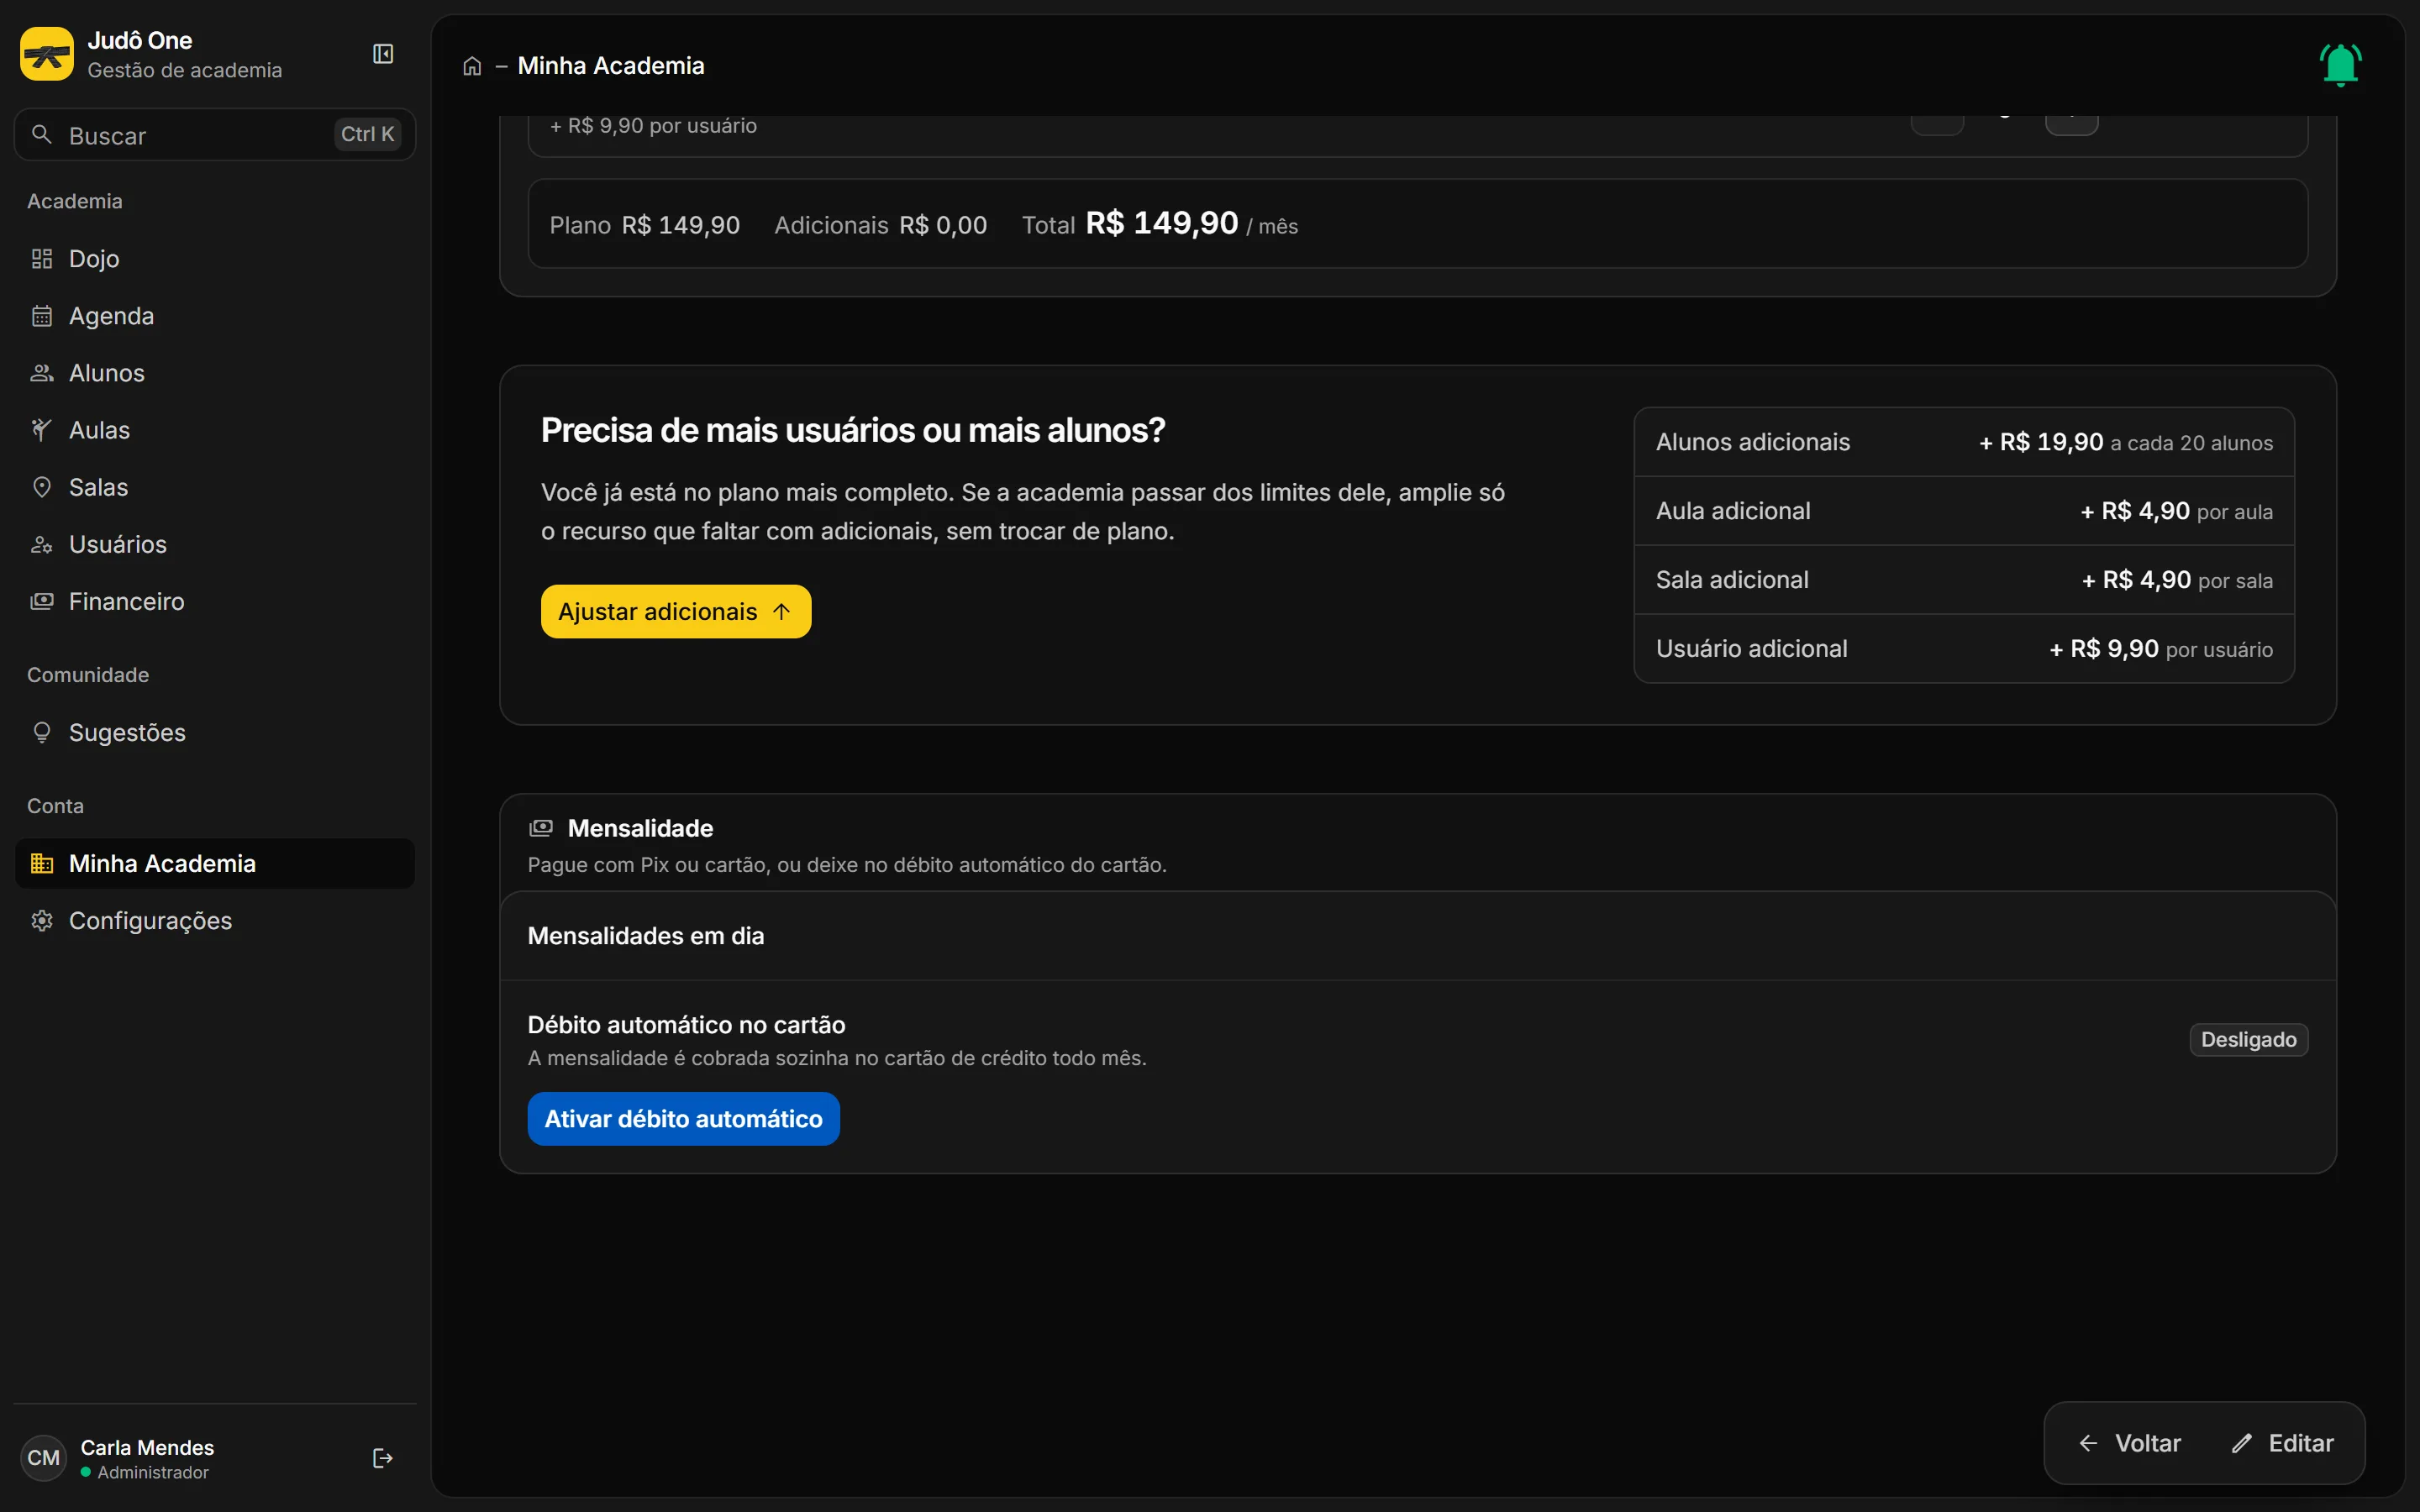Click the Carla Mendes user name
The width and height of the screenshot is (2420, 1512).
[147, 1447]
